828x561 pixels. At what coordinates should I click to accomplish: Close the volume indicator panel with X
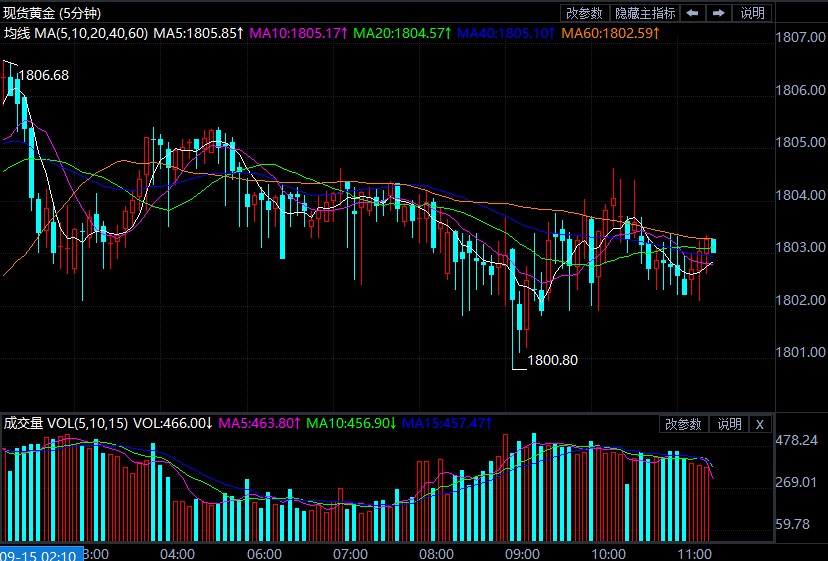point(760,424)
